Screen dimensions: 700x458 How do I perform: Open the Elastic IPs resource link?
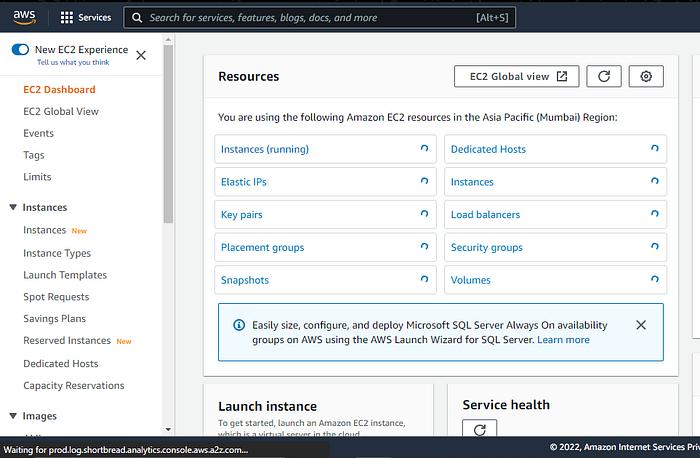point(244,182)
